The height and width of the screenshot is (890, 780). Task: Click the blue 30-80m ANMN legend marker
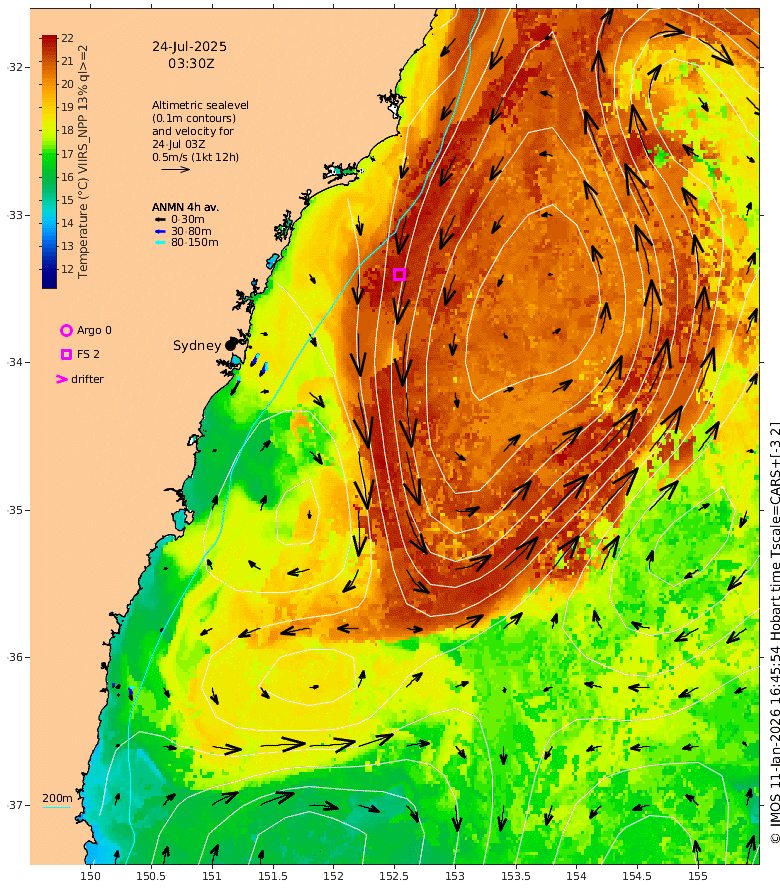point(160,232)
